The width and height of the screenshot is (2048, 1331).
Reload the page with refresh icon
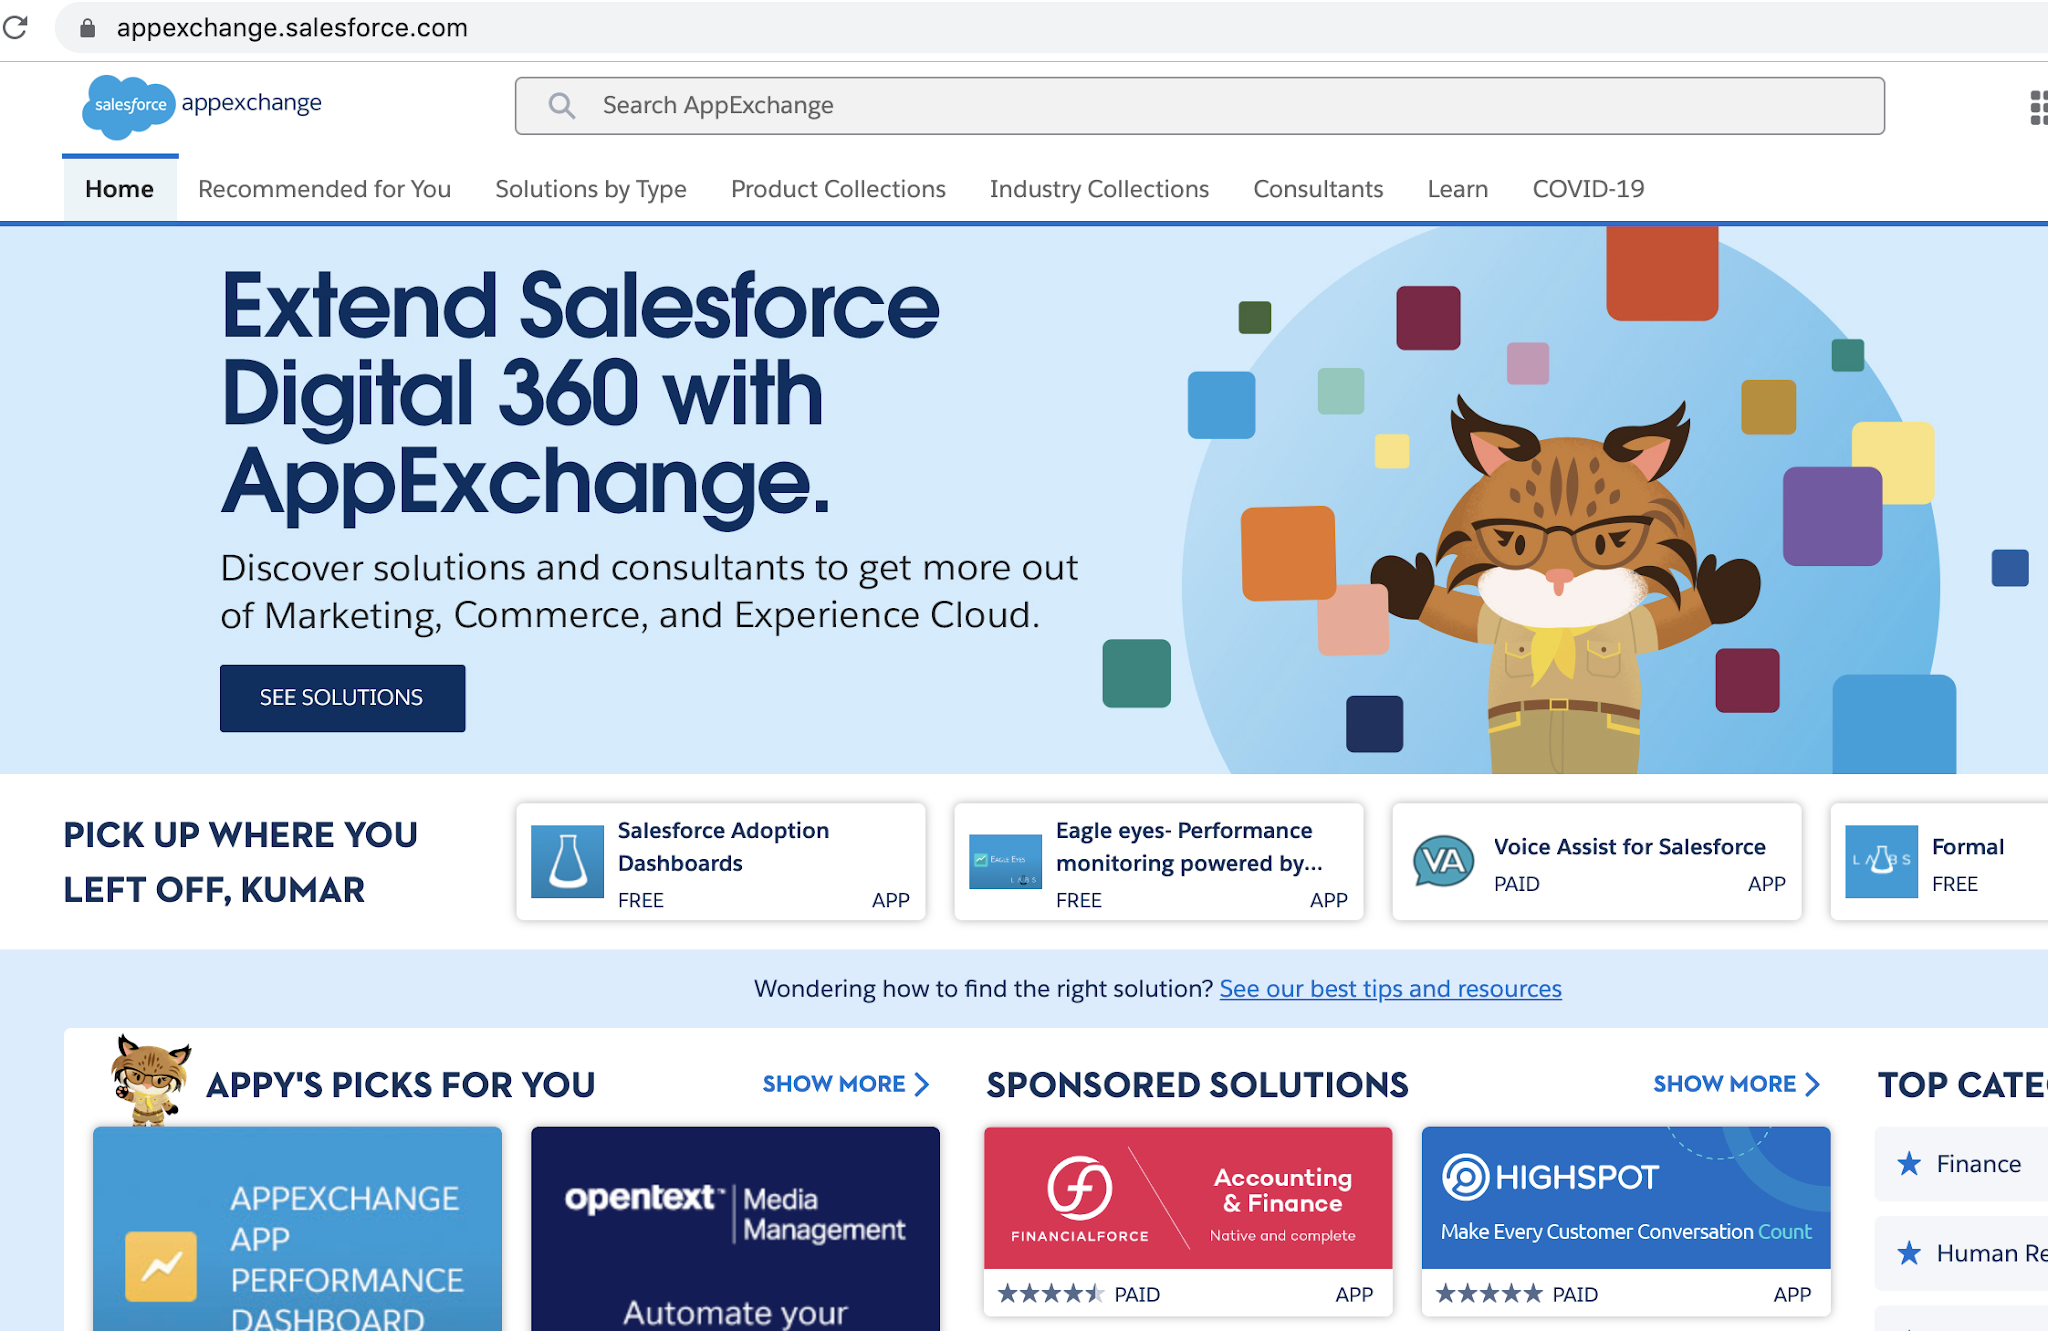(16, 27)
